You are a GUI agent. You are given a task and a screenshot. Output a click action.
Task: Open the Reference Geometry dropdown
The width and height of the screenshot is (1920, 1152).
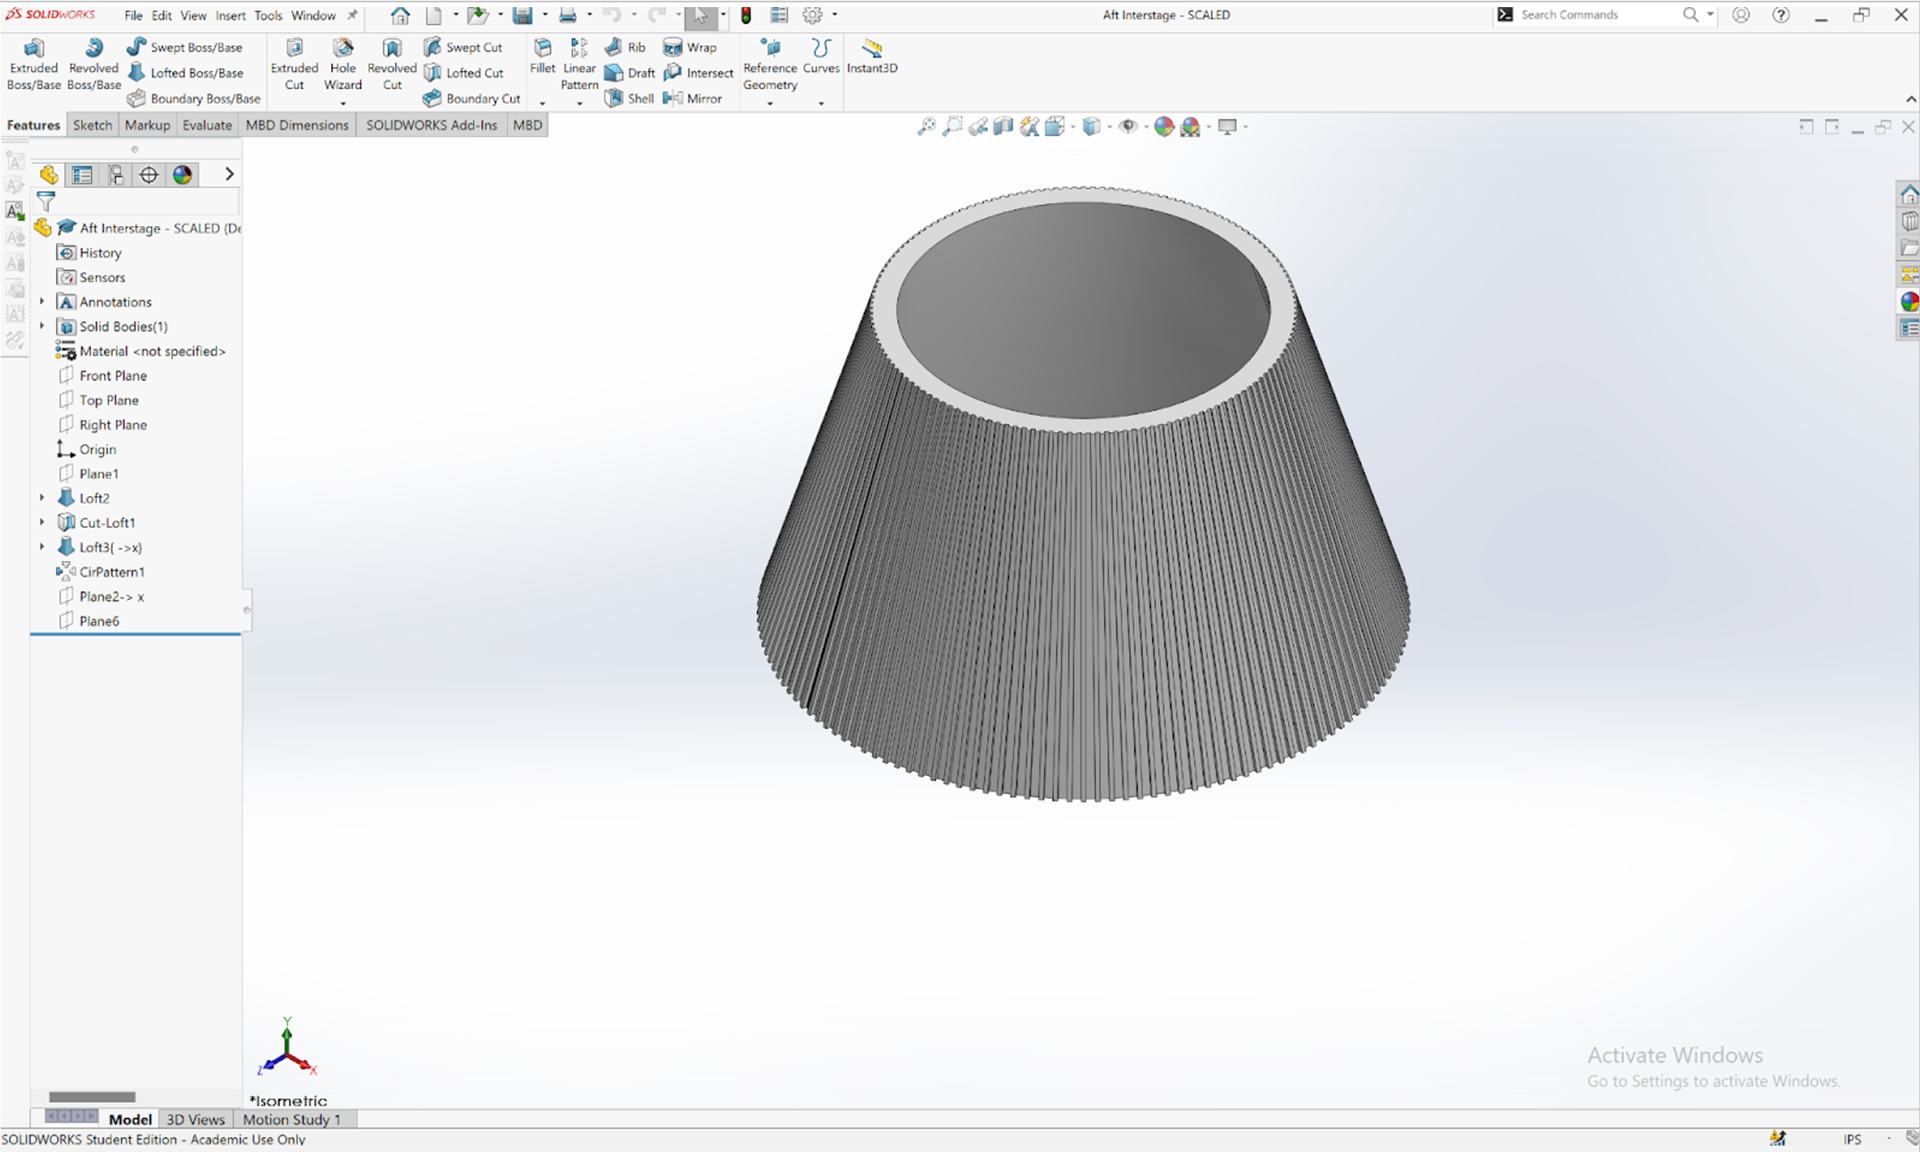(770, 103)
